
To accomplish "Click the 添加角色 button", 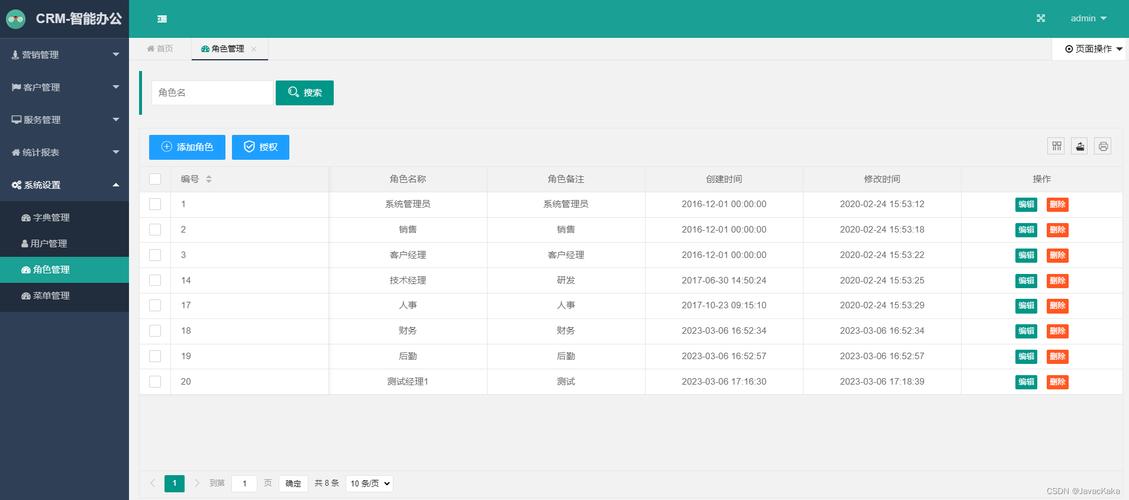I will coord(187,147).
